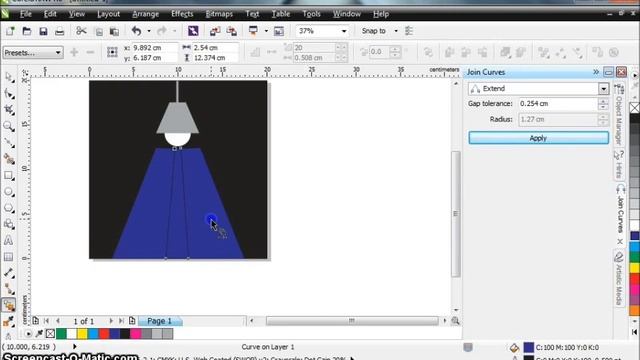Undo the last action

[136, 31]
